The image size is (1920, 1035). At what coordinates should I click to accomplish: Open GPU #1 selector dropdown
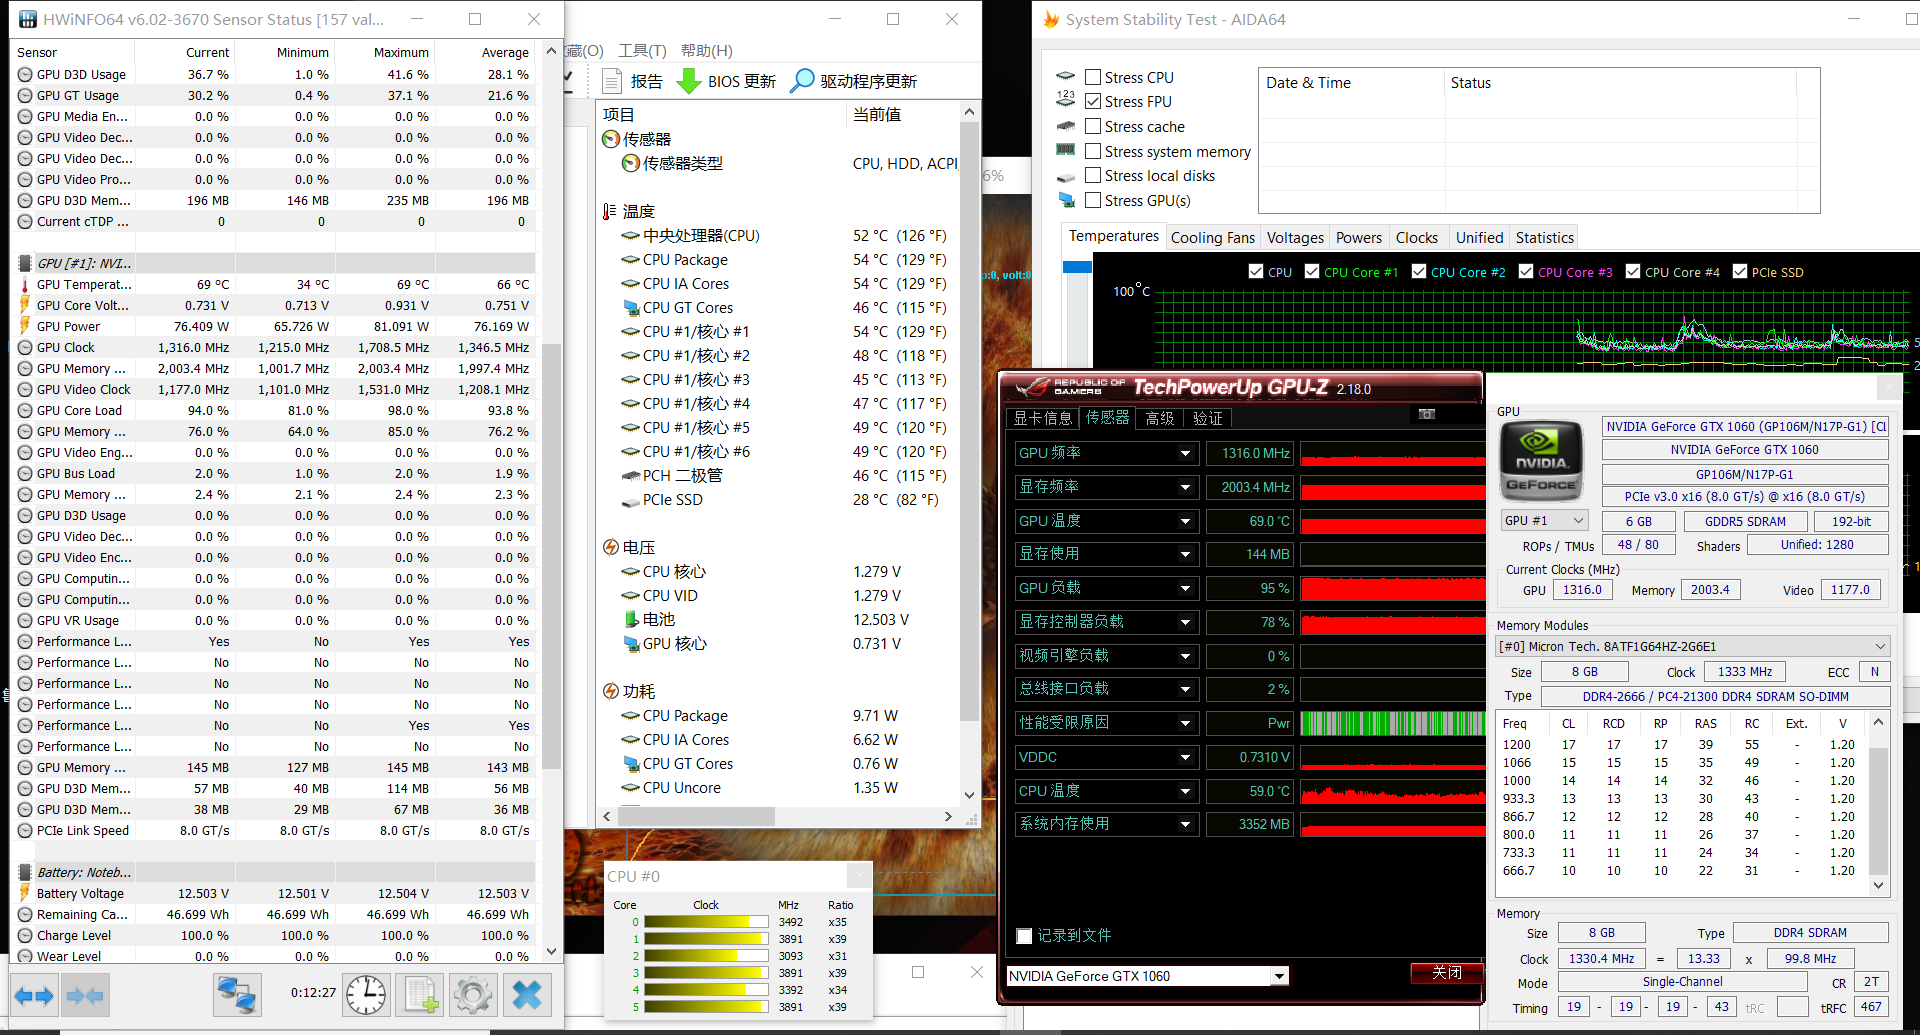(1544, 521)
